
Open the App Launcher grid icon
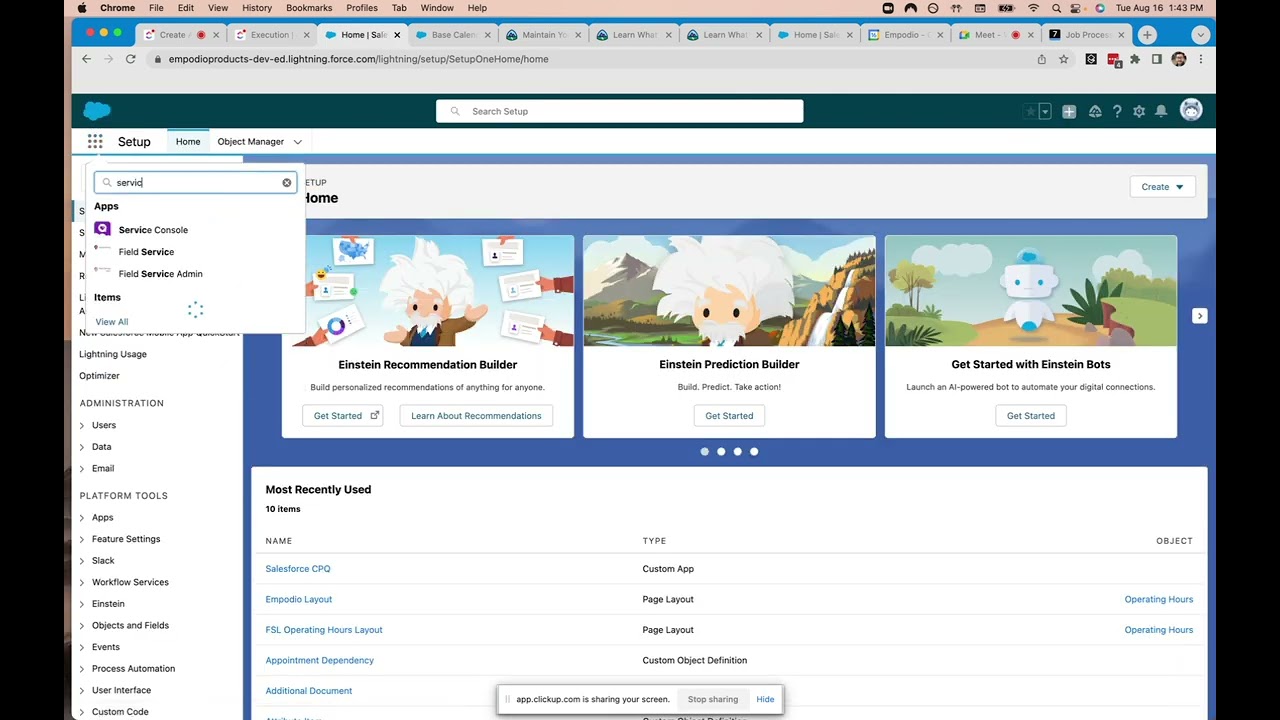95,142
